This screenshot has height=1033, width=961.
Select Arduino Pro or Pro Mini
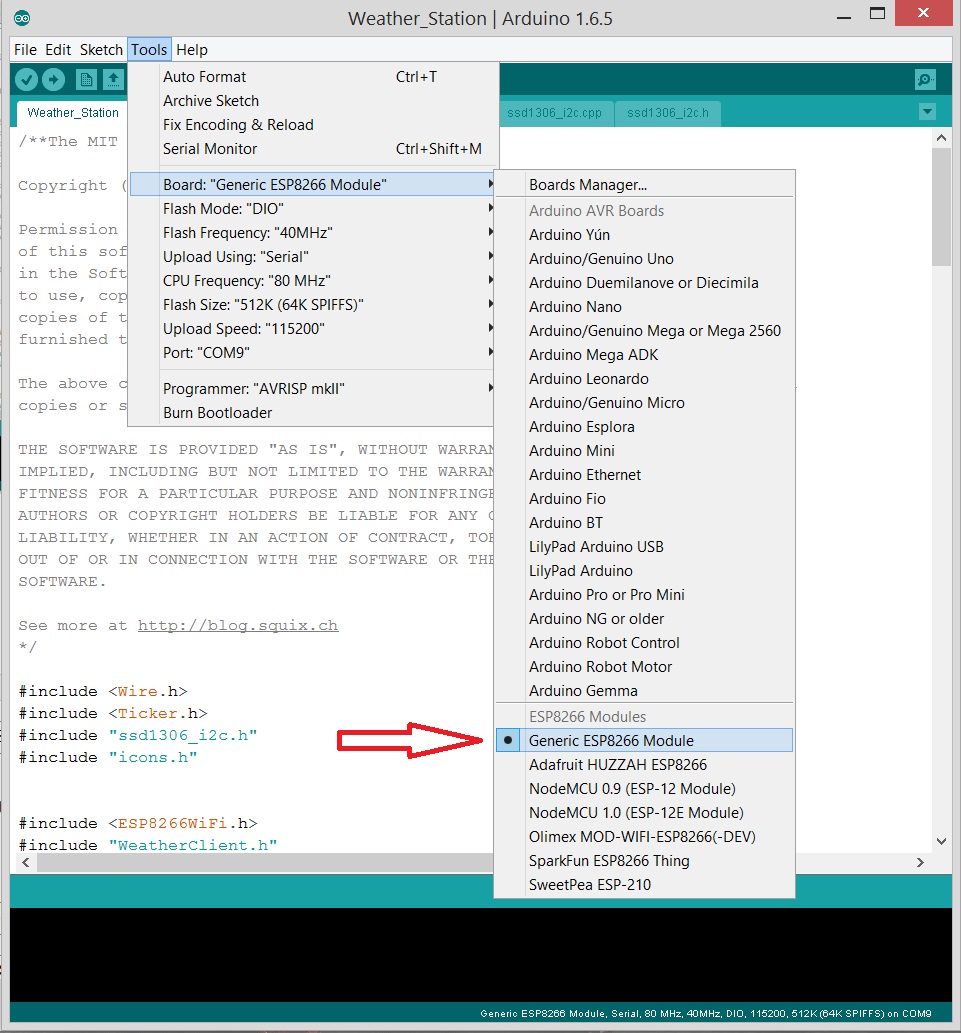click(x=644, y=595)
